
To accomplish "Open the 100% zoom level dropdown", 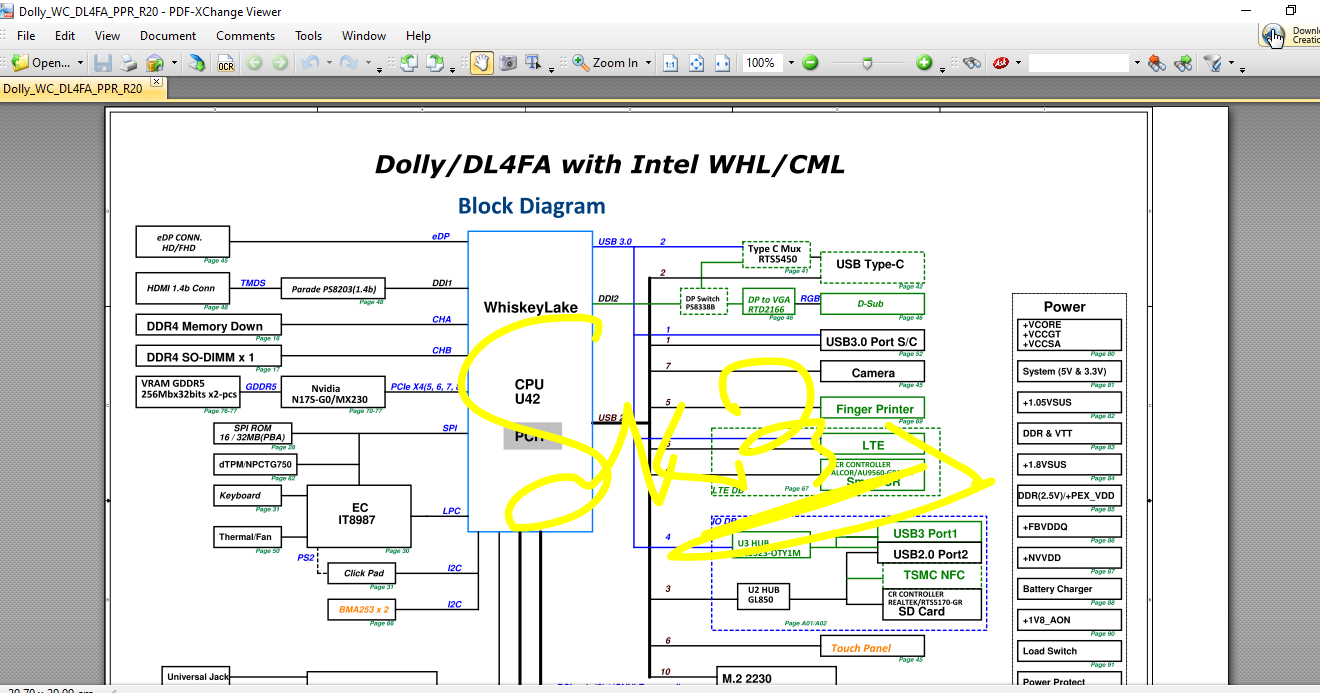I will [x=790, y=62].
